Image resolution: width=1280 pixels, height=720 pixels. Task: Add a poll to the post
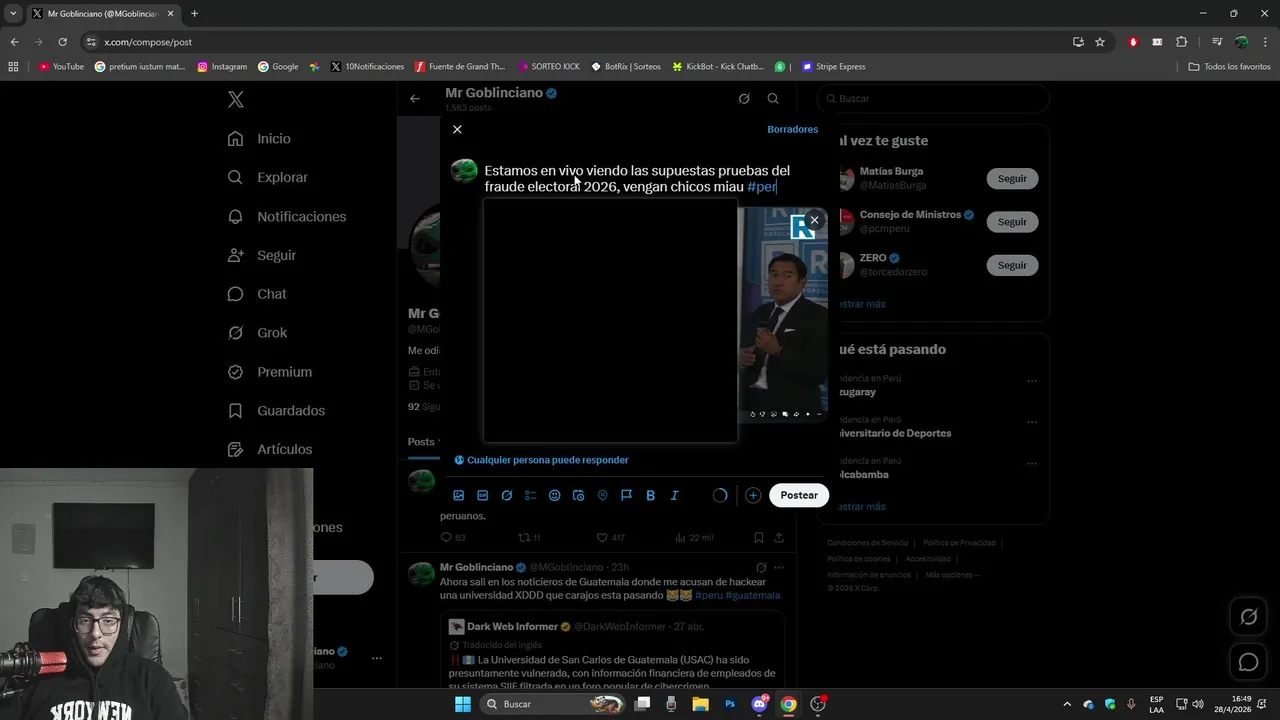pyautogui.click(x=530, y=495)
